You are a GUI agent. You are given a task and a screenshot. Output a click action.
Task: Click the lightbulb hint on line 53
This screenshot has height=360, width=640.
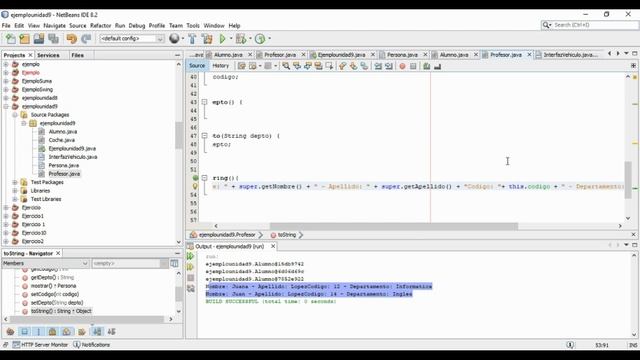(195, 187)
